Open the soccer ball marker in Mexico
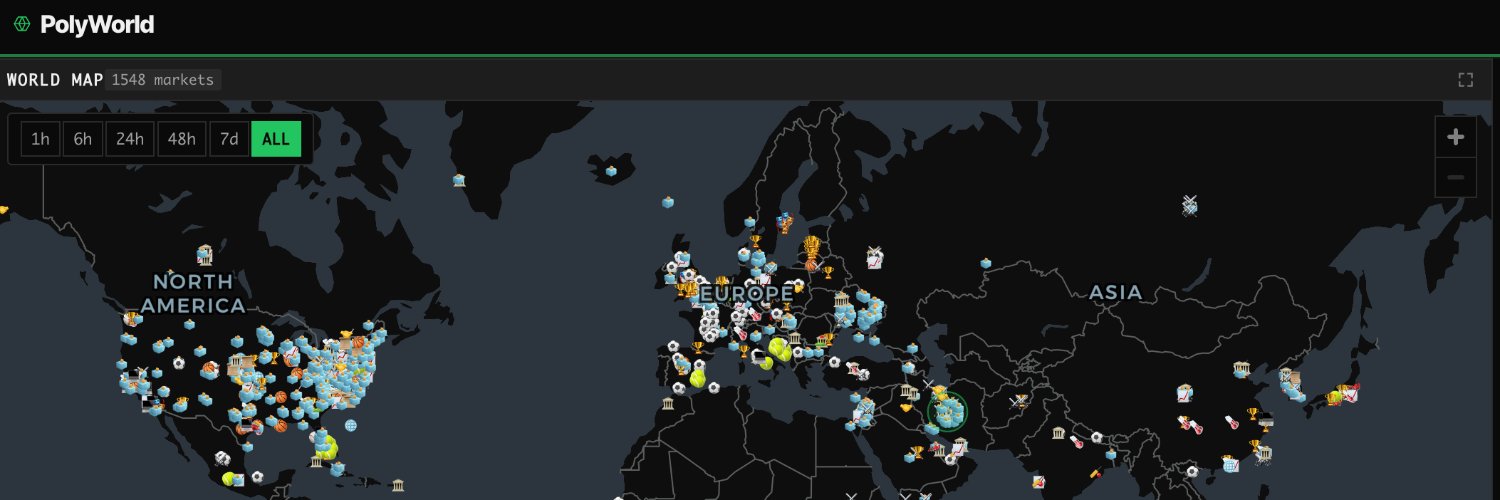The image size is (1500, 500). (258, 476)
